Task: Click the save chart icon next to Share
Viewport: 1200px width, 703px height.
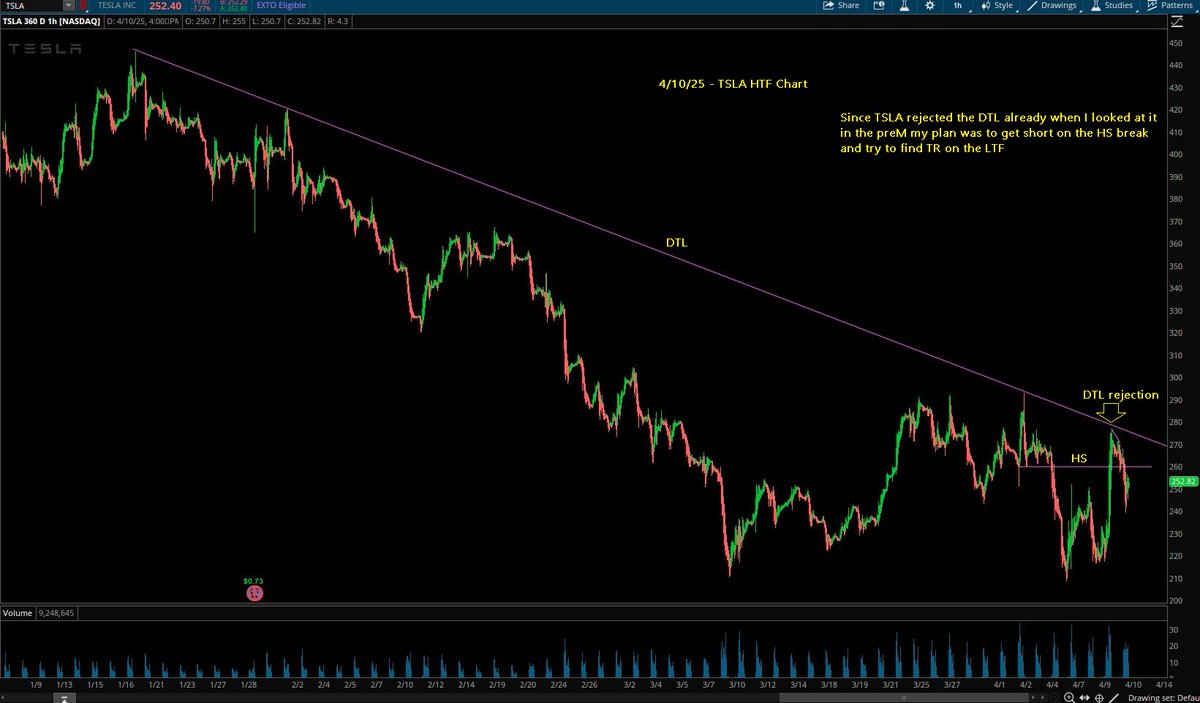Action: click(x=880, y=5)
